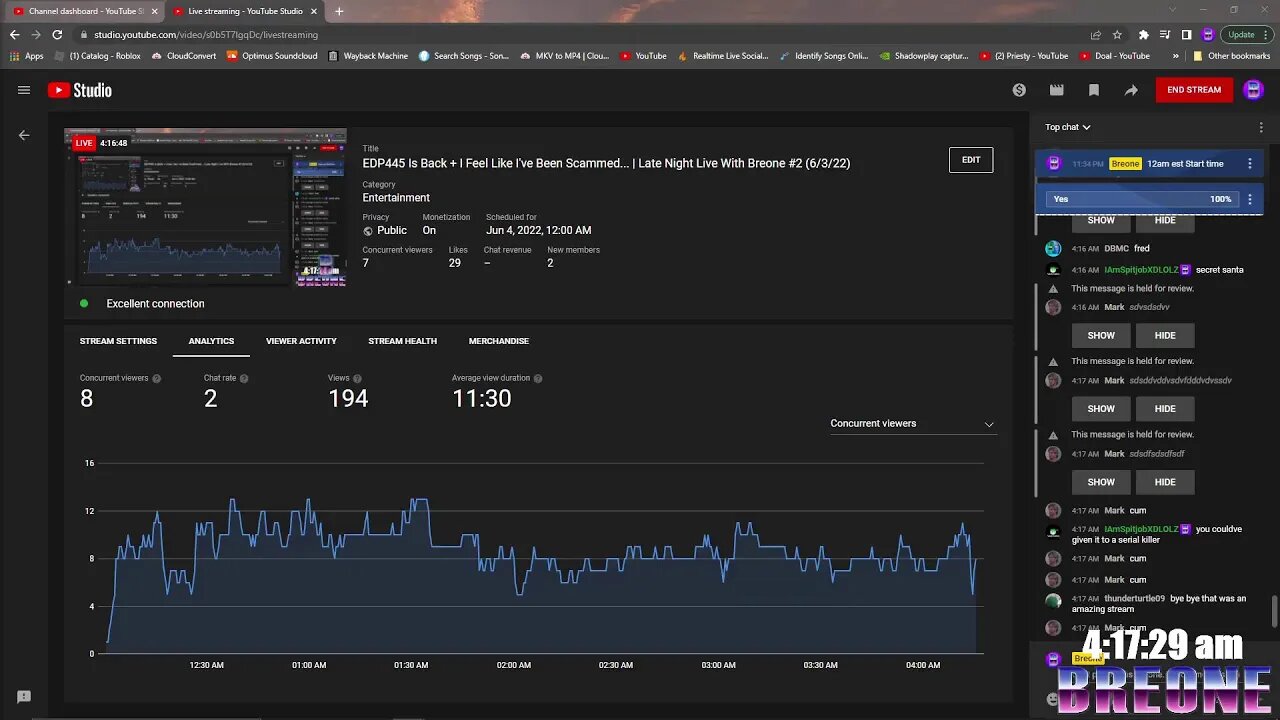Open the dollar-sign monetization icon

pos(1019,90)
